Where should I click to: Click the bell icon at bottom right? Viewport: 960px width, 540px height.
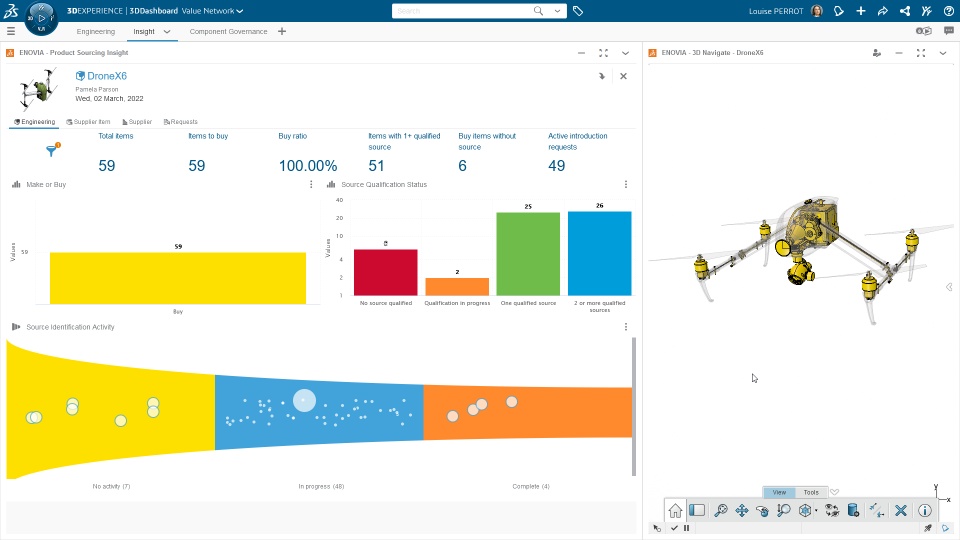coord(945,528)
